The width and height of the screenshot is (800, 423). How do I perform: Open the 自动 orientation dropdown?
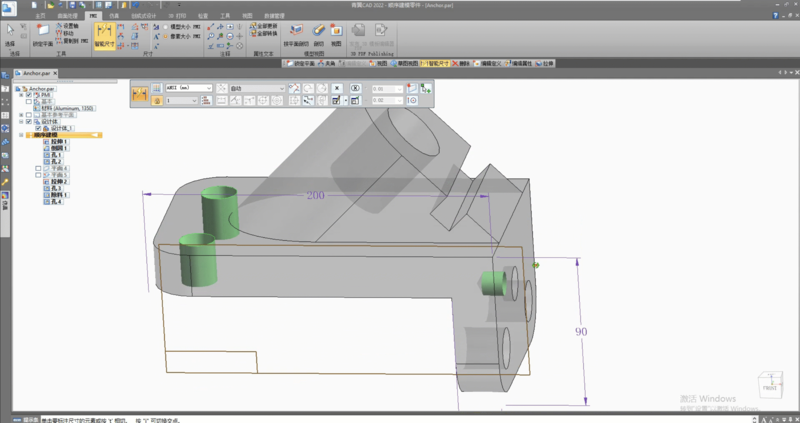[282, 88]
